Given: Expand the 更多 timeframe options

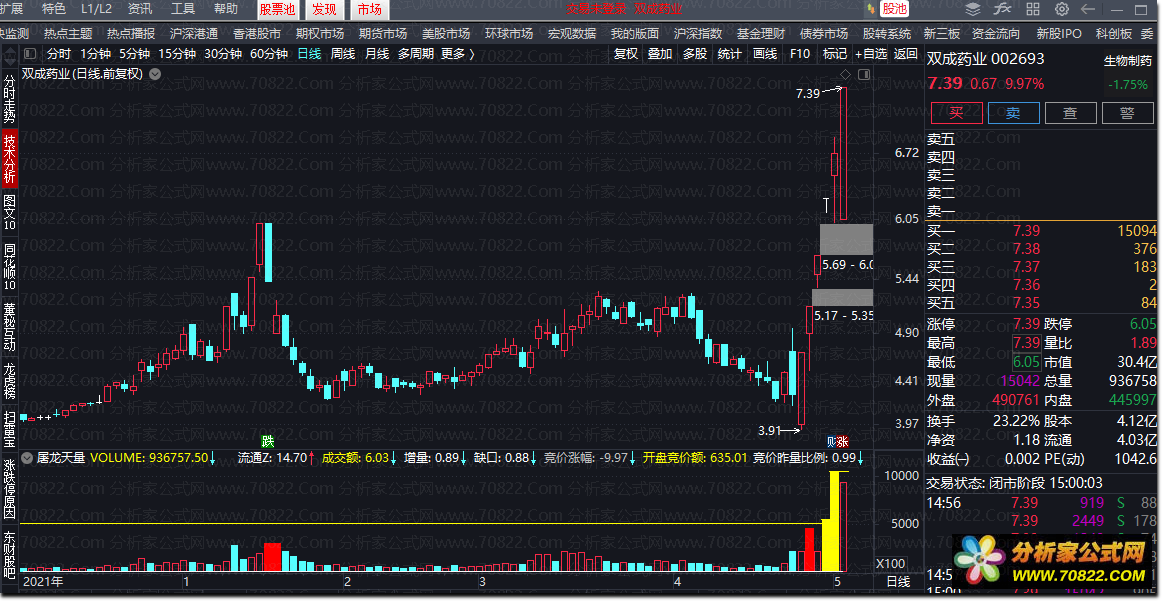Looking at the screenshot, I should (458, 54).
